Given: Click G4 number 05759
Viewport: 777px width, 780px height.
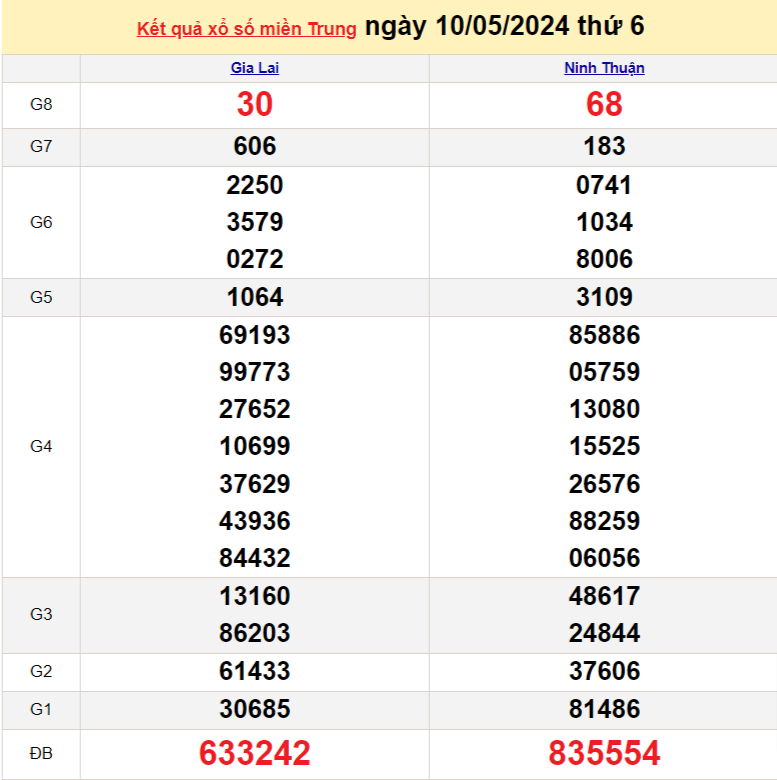Looking at the screenshot, I should [x=604, y=372].
